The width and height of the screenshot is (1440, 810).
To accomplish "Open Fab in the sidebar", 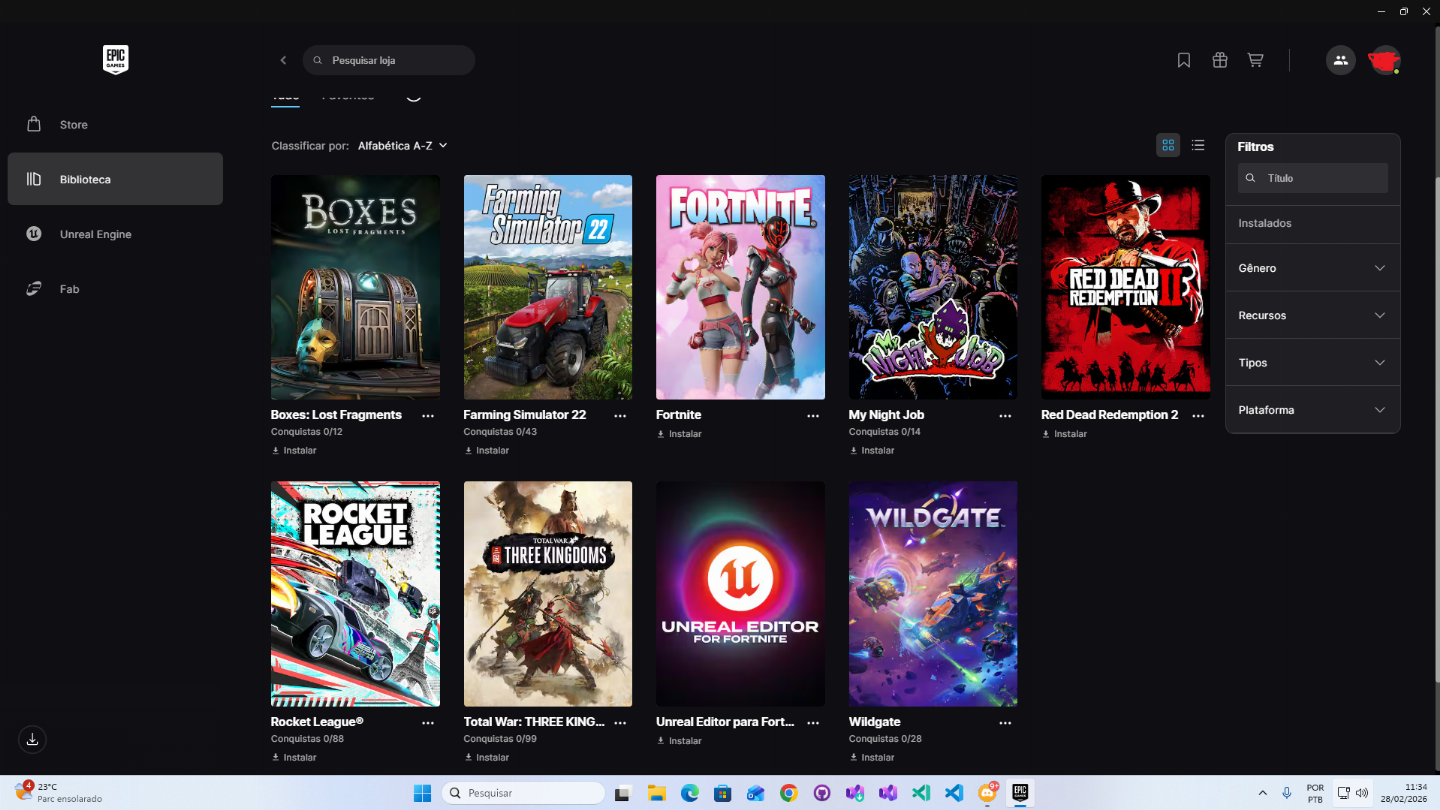I will (115, 289).
